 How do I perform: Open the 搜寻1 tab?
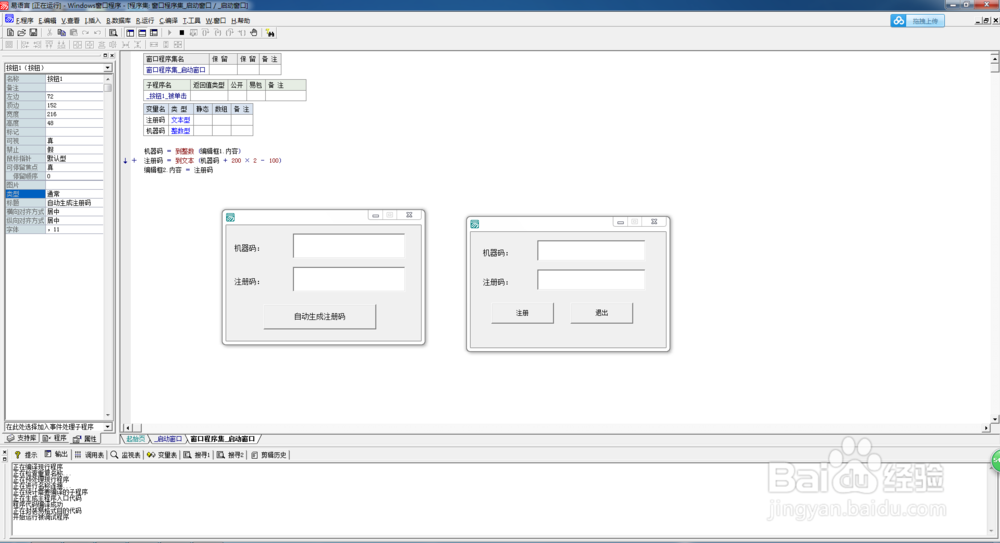click(196, 455)
